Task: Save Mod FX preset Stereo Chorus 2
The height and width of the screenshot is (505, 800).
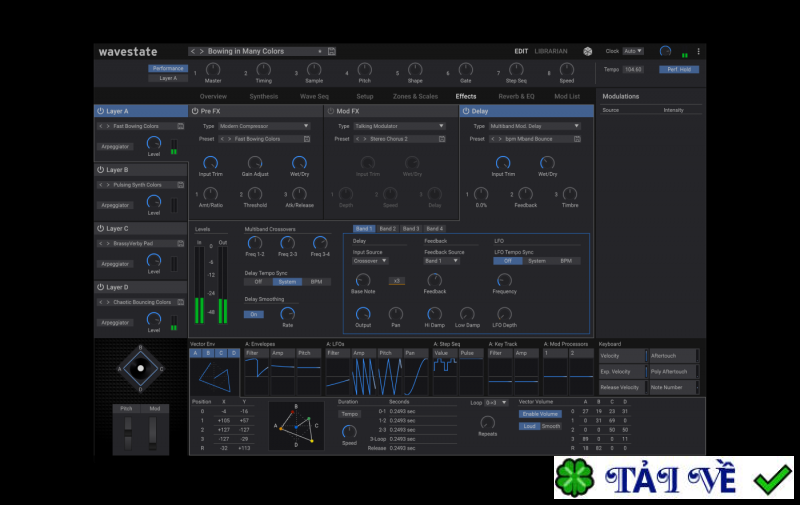Action: 442,139
